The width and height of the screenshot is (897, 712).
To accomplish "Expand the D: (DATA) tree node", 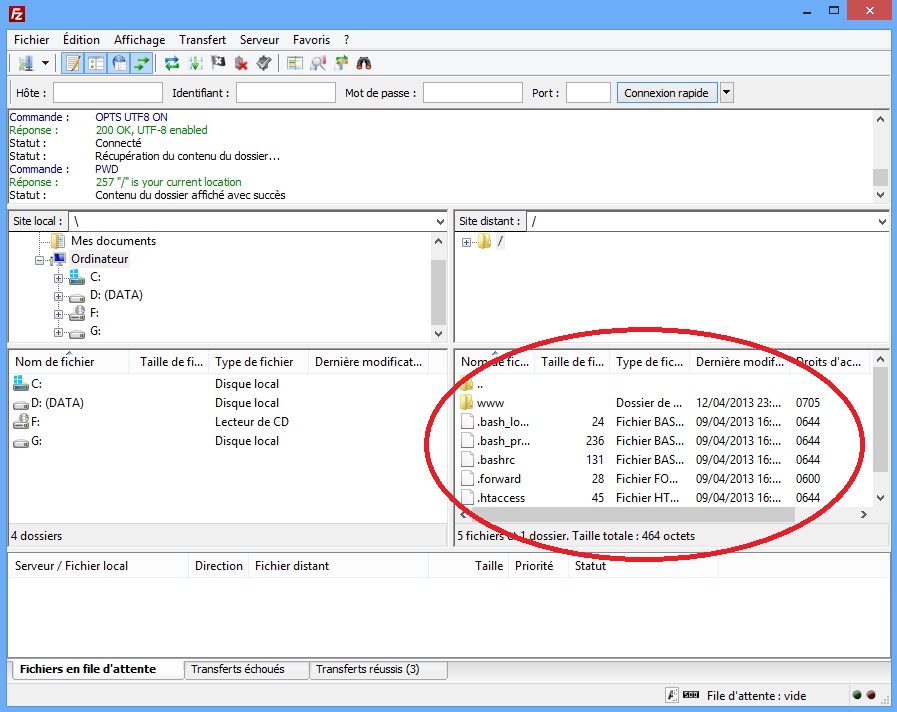I will click(x=58, y=296).
